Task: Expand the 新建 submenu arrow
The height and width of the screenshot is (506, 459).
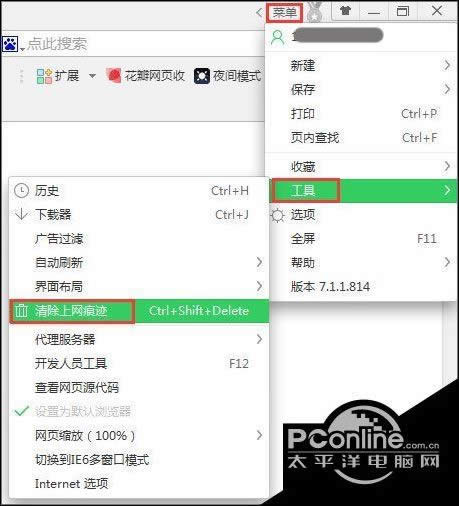Action: click(x=447, y=65)
